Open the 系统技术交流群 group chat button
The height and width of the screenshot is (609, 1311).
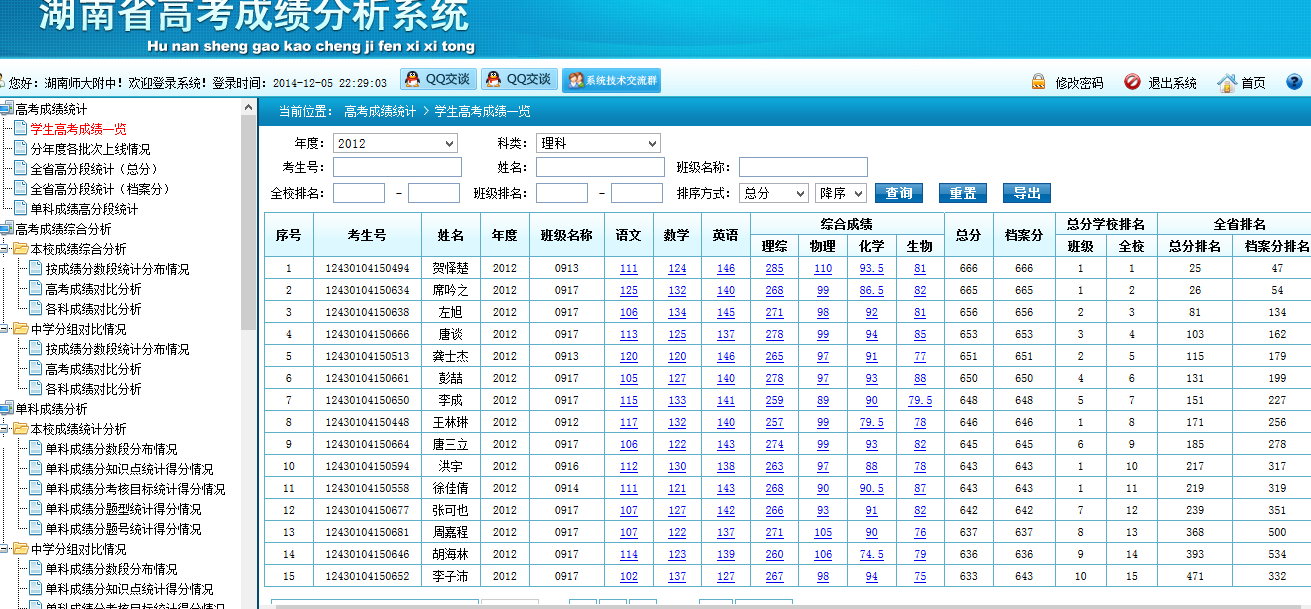tap(611, 81)
